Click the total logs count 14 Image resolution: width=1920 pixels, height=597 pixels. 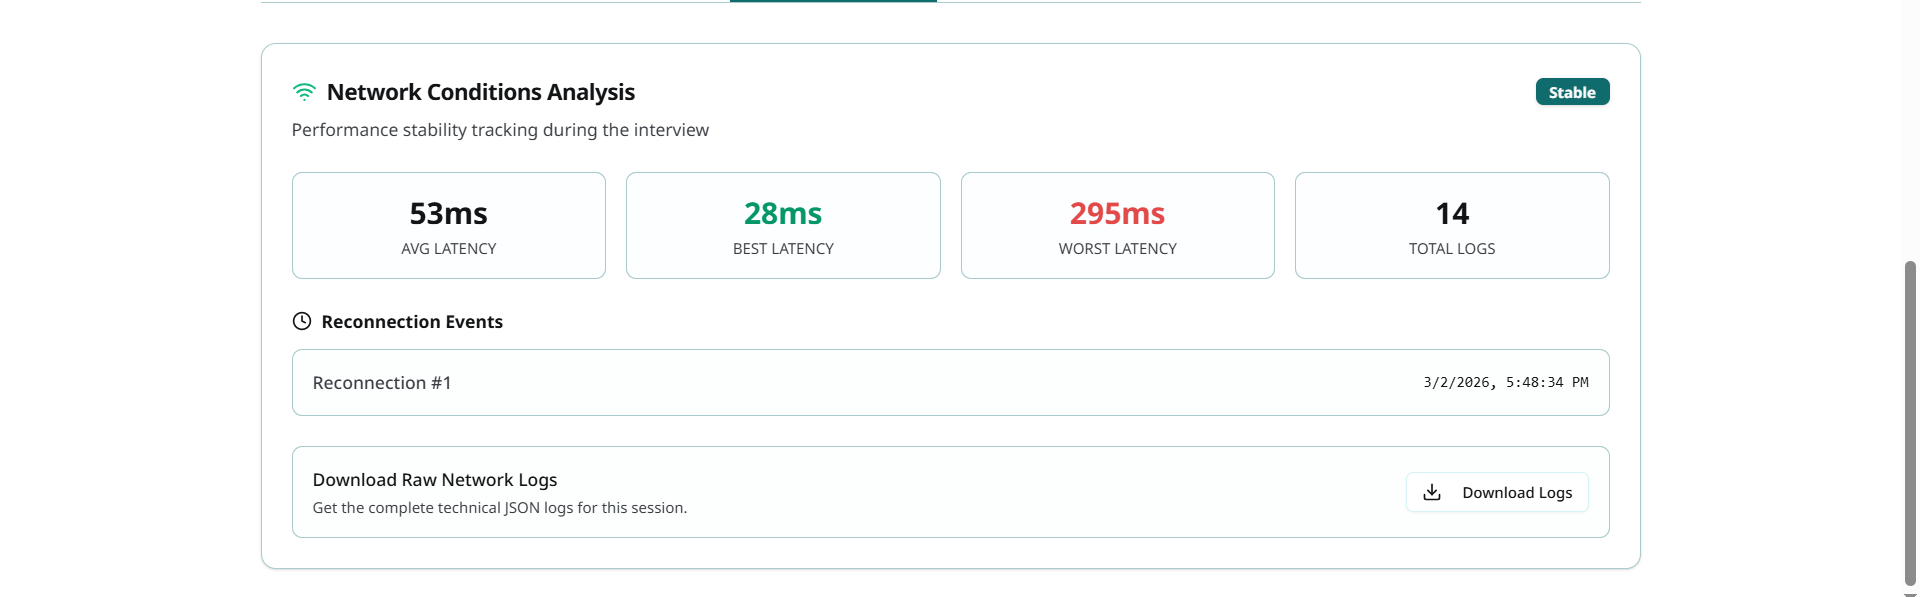coord(1452,213)
